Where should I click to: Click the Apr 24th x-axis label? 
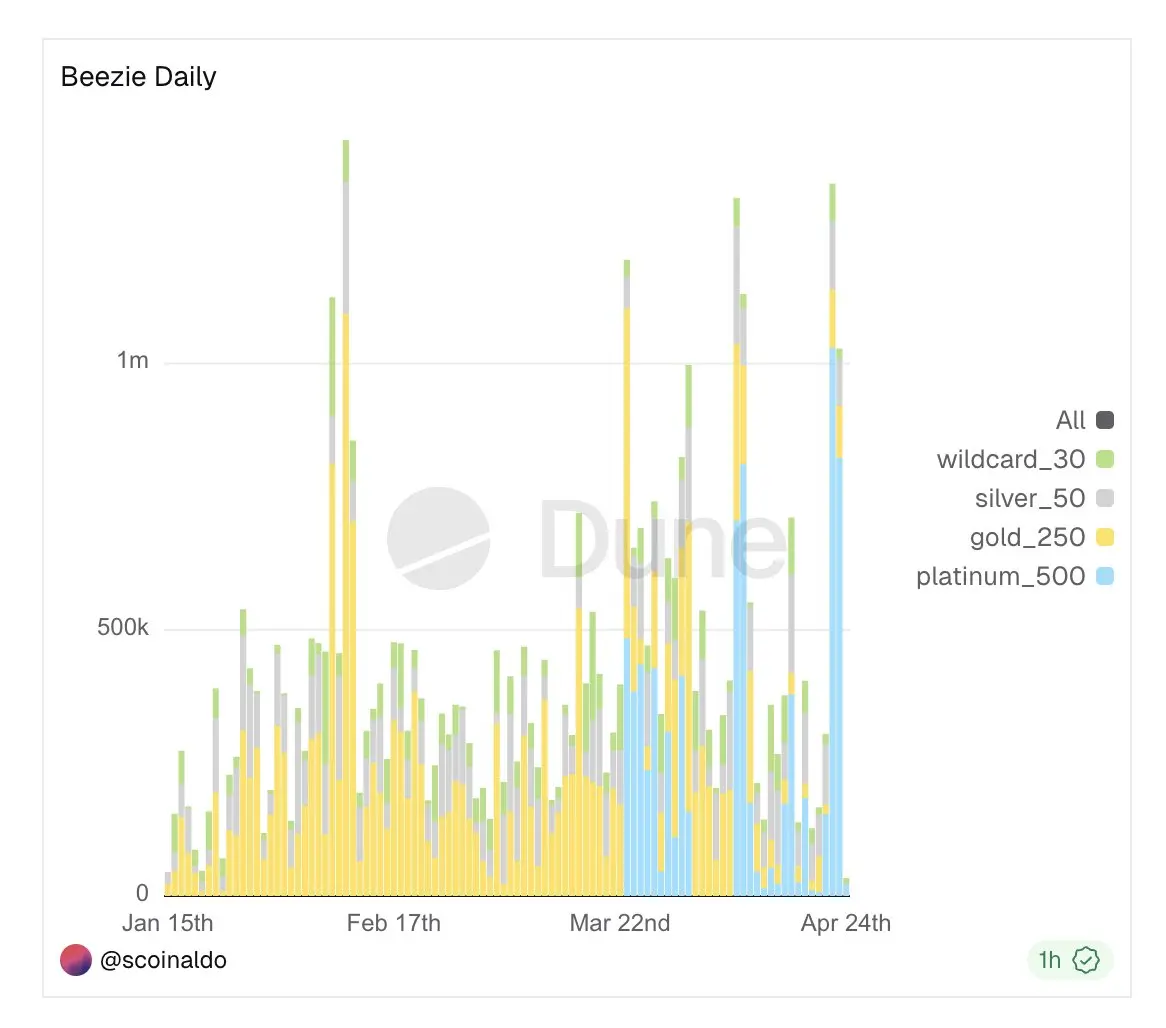click(845, 923)
